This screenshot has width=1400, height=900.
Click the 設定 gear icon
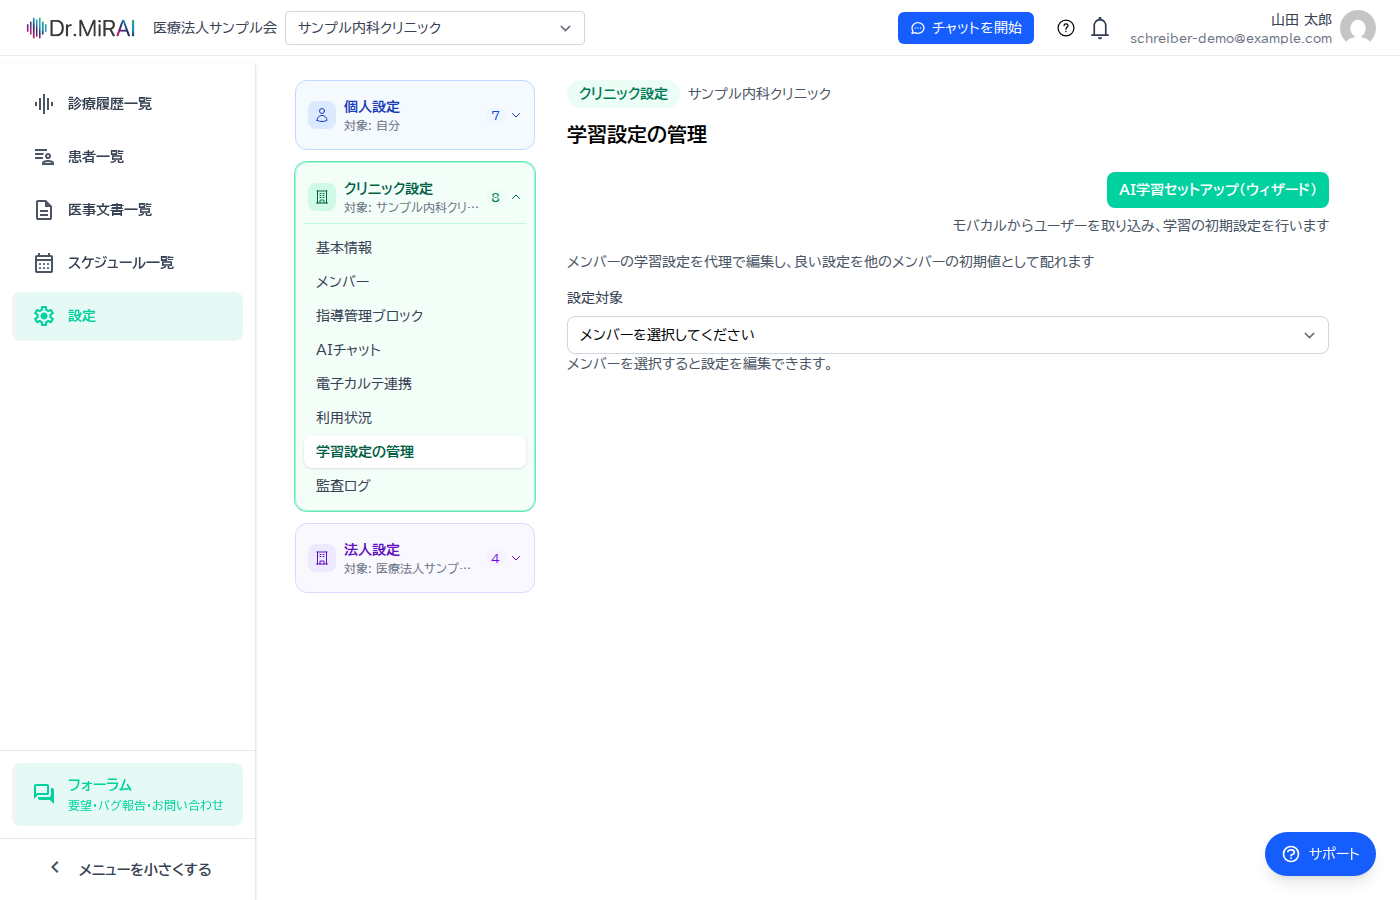click(44, 316)
